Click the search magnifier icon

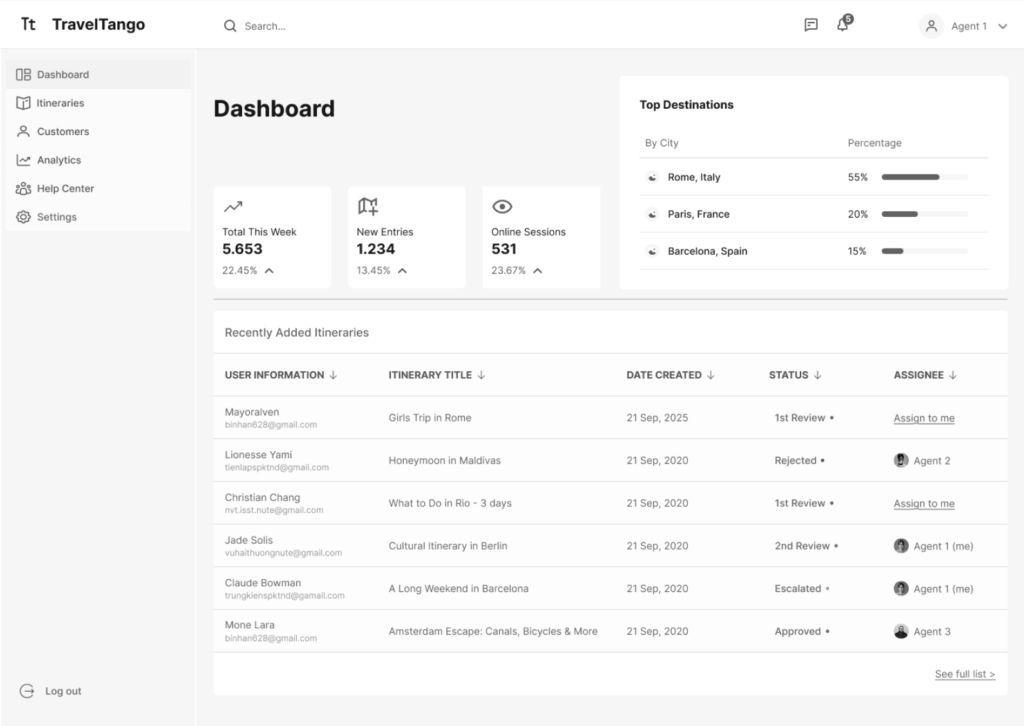point(230,26)
